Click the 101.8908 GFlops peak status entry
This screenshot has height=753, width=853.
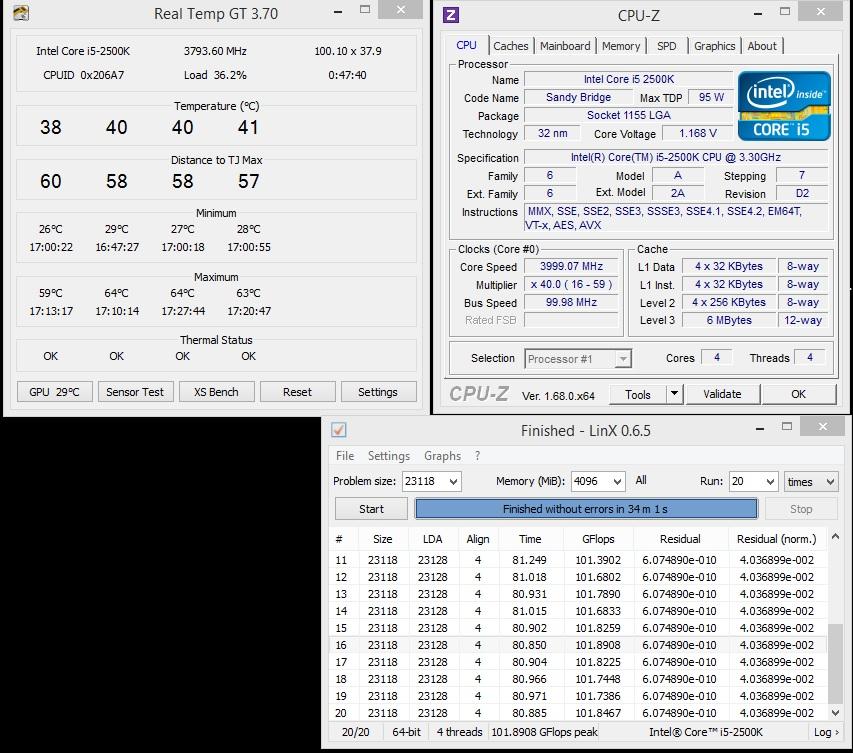[x=544, y=732]
